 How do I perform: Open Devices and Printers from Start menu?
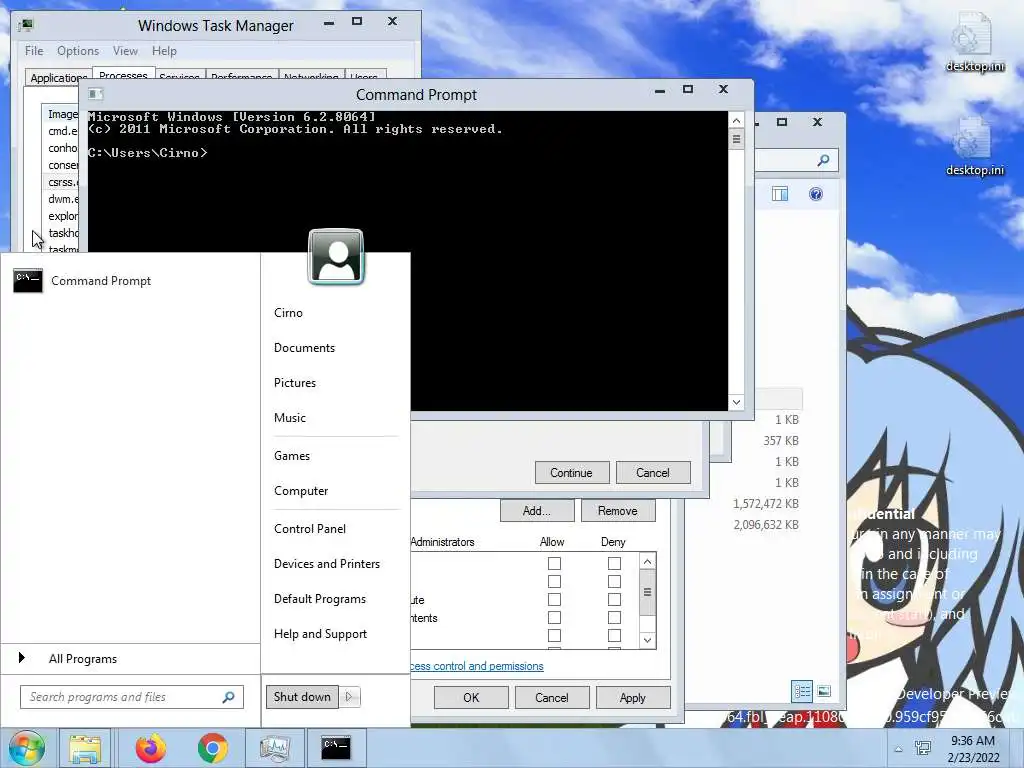click(327, 564)
